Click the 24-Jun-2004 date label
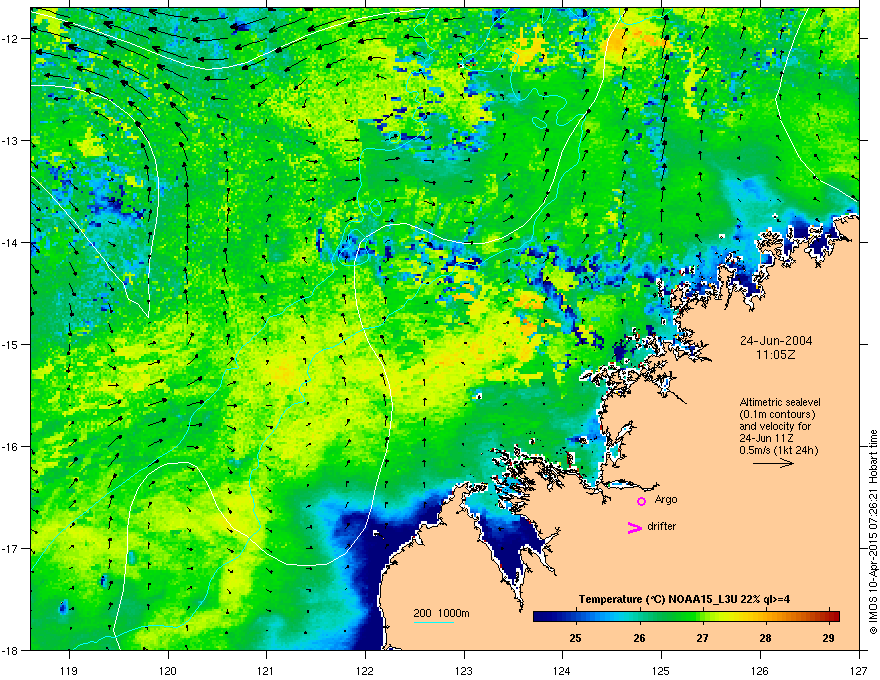This screenshot has height=680, width=880. 776,341
